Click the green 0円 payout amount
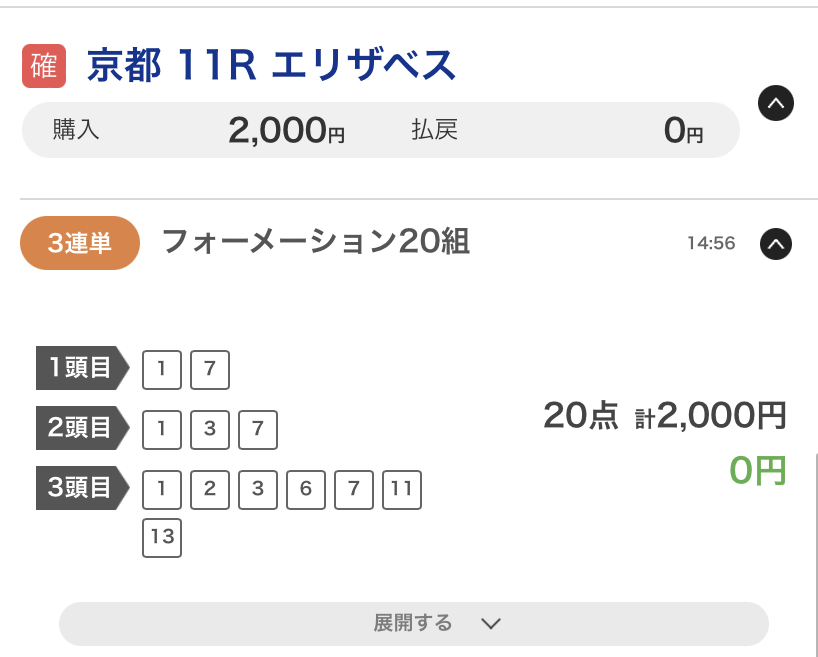 click(757, 470)
